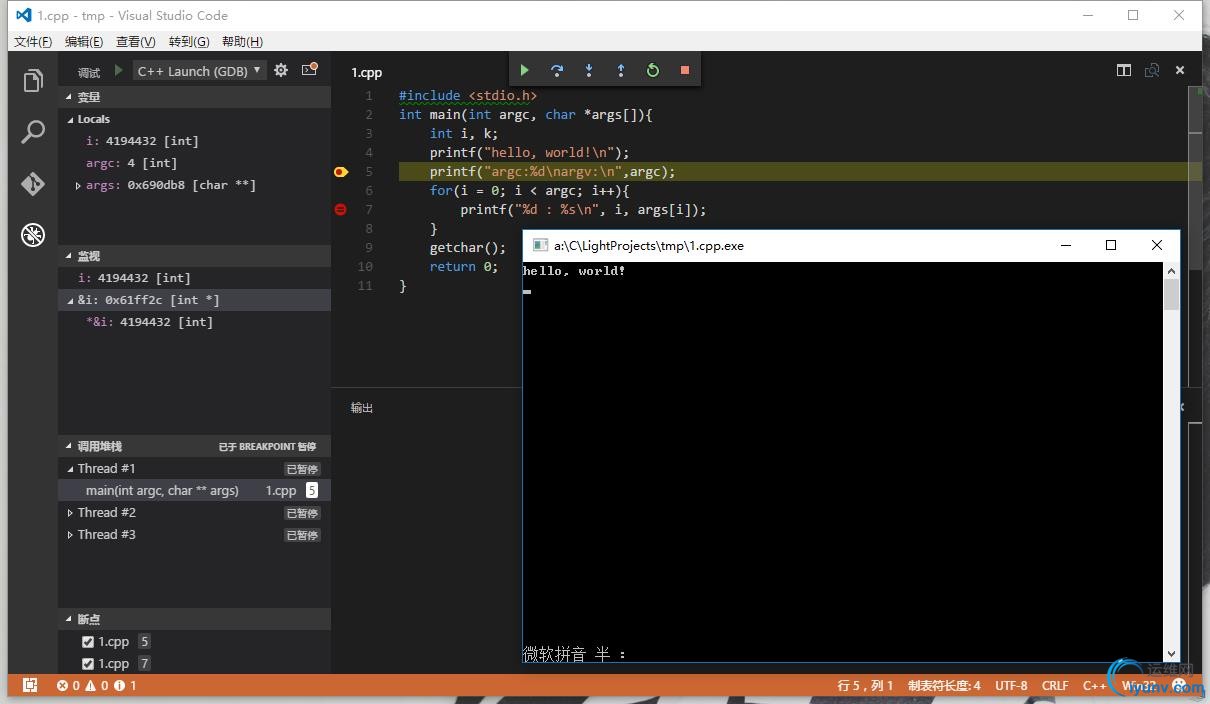Open the 文件(F) menu
The image size is (1210, 704).
pyautogui.click(x=33, y=41)
